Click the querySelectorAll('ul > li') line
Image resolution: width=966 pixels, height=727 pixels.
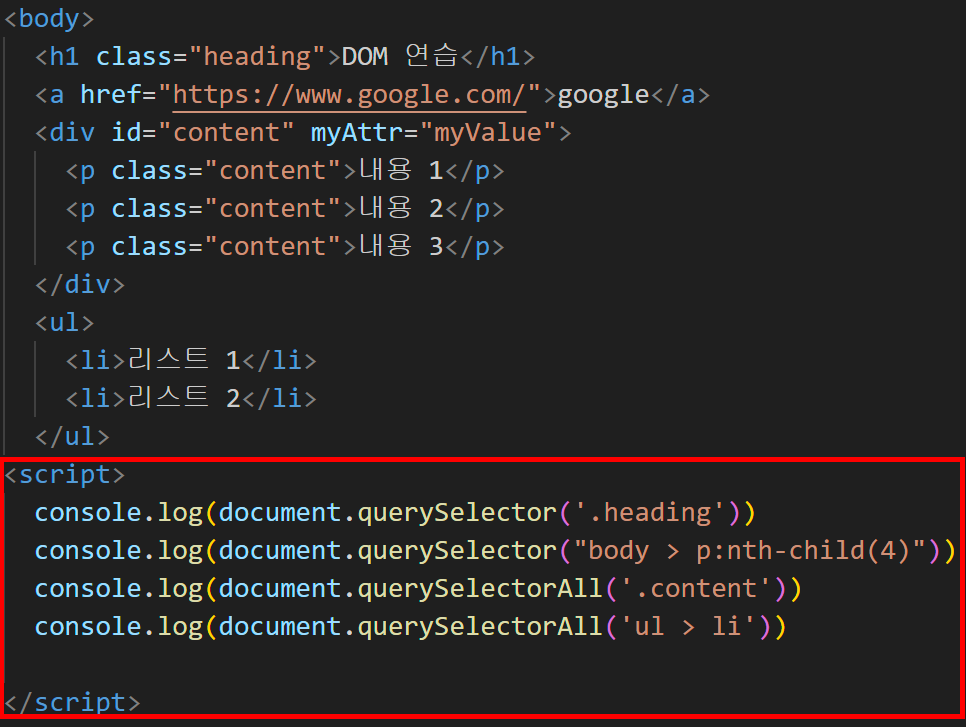[x=411, y=627]
